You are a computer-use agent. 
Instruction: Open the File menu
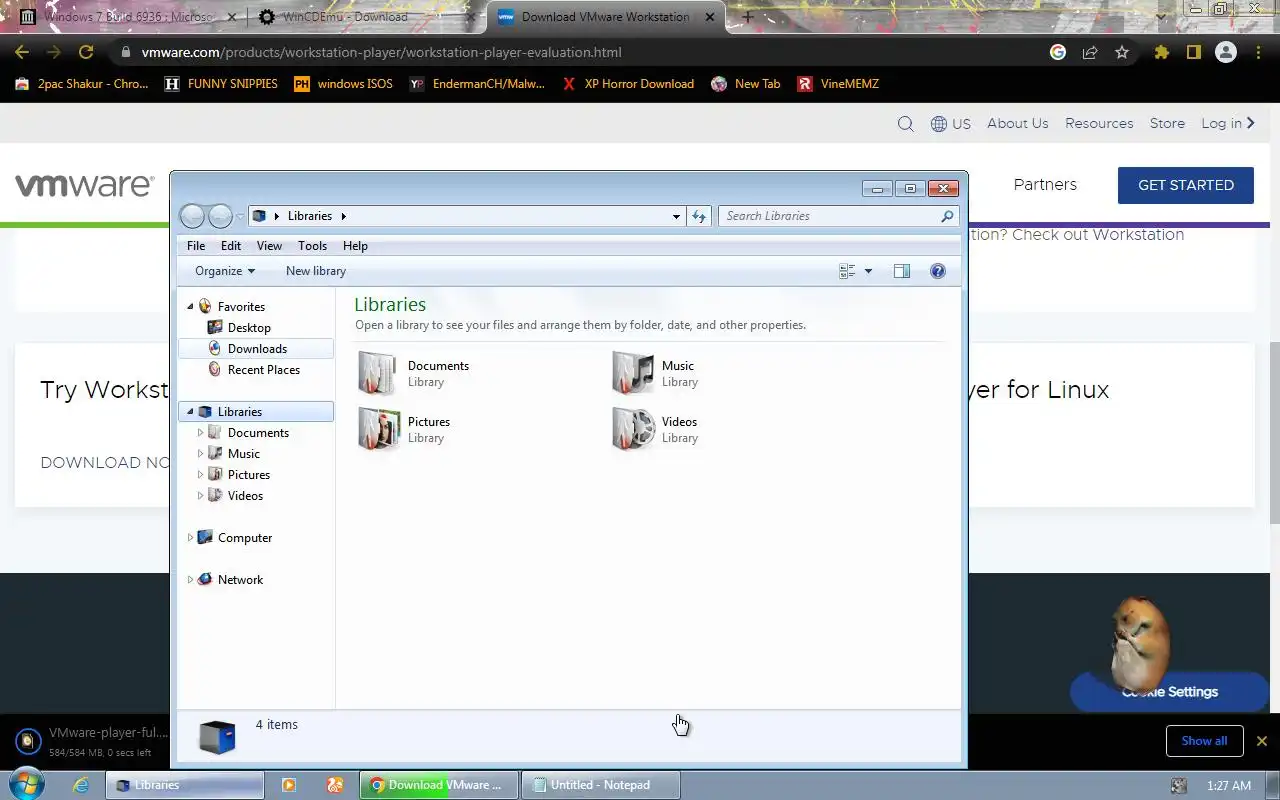click(196, 246)
